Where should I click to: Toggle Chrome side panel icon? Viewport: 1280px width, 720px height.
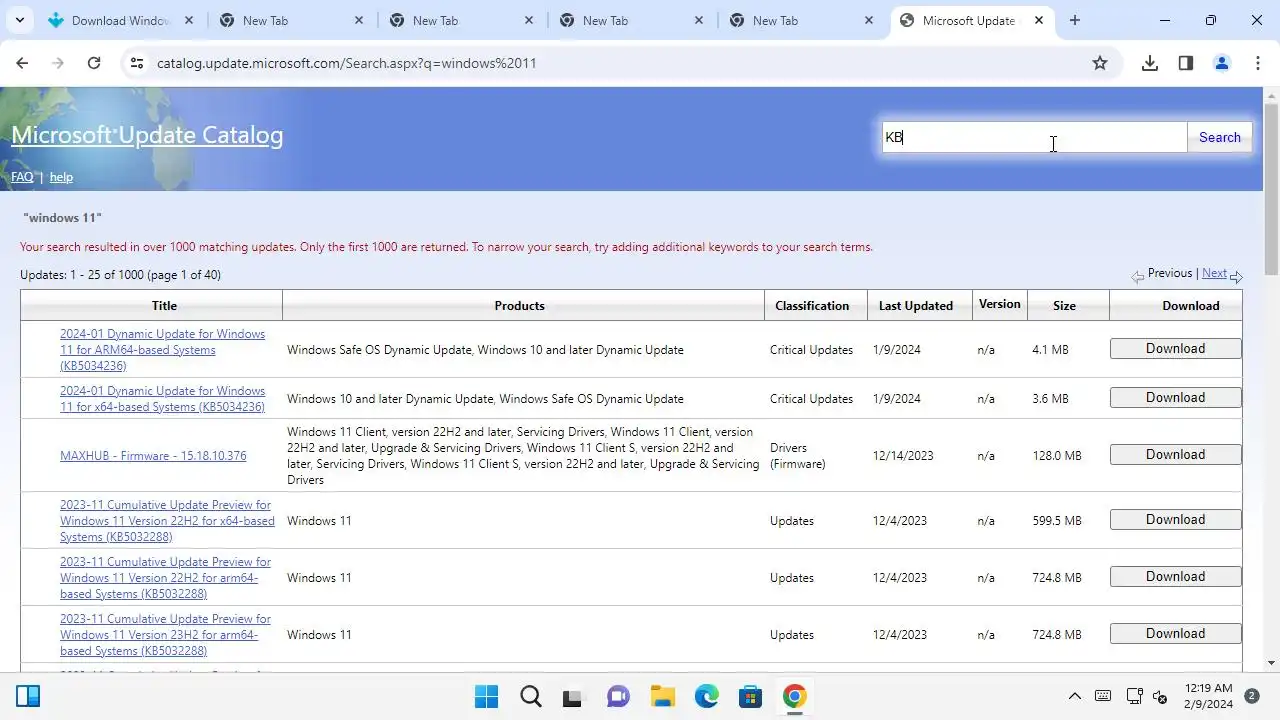click(1186, 63)
